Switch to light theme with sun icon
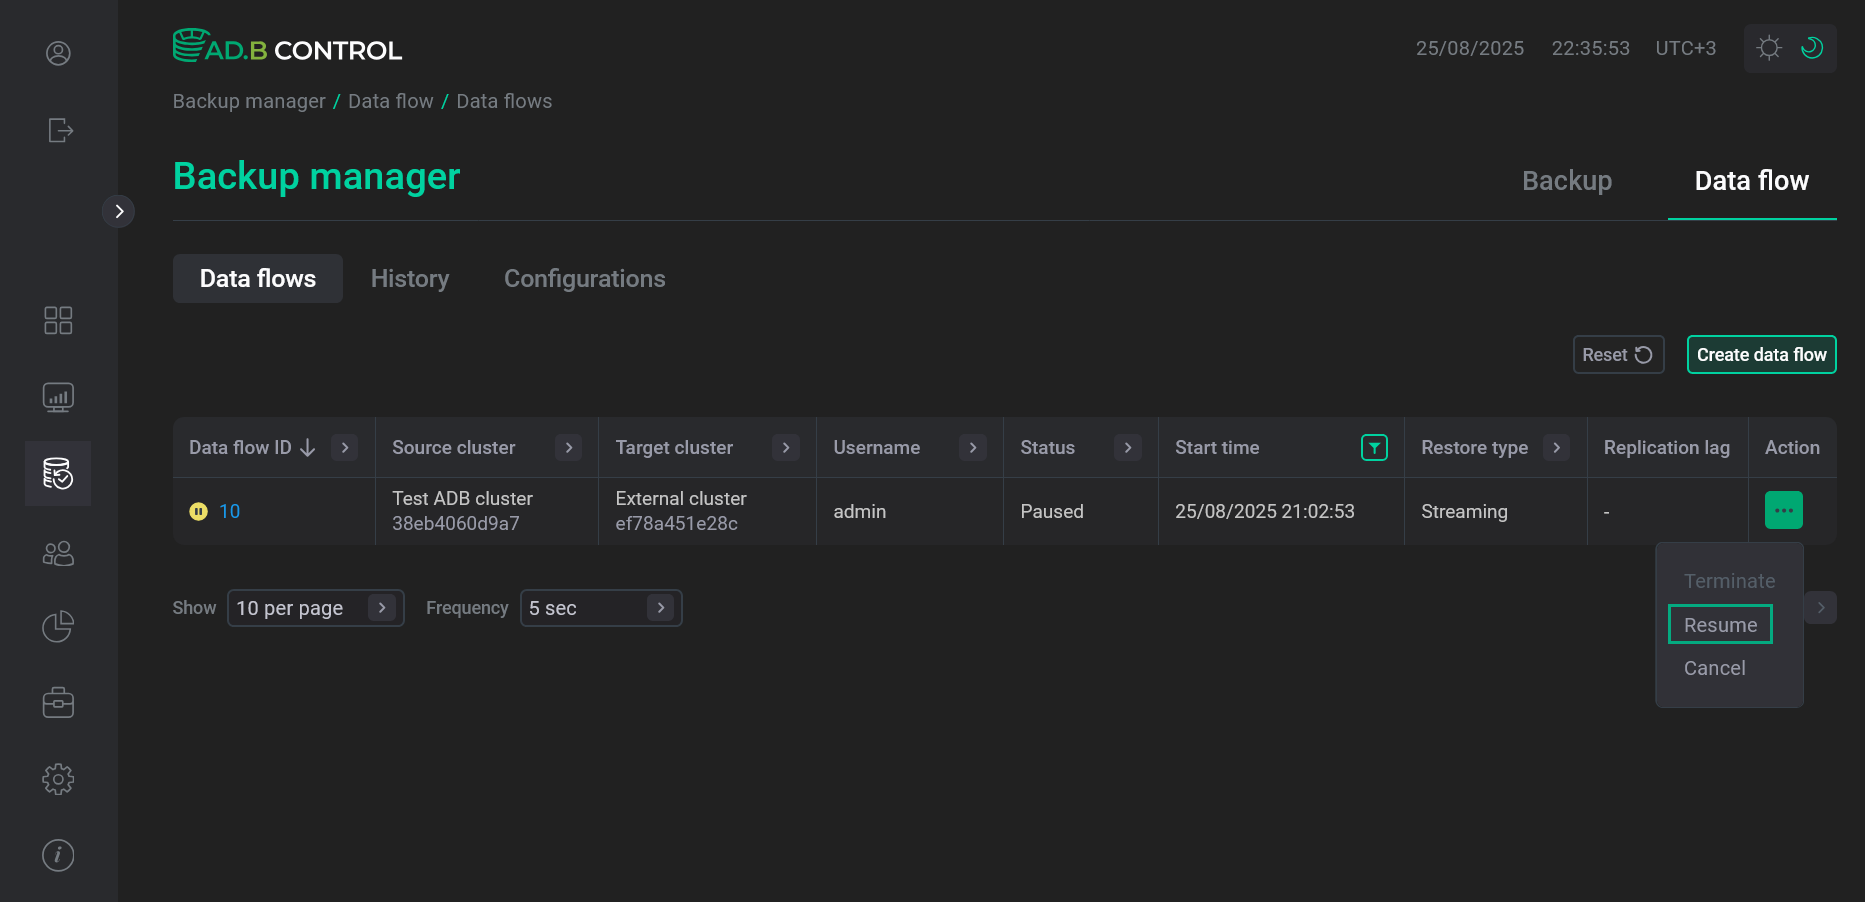The height and width of the screenshot is (902, 1865). (x=1768, y=48)
